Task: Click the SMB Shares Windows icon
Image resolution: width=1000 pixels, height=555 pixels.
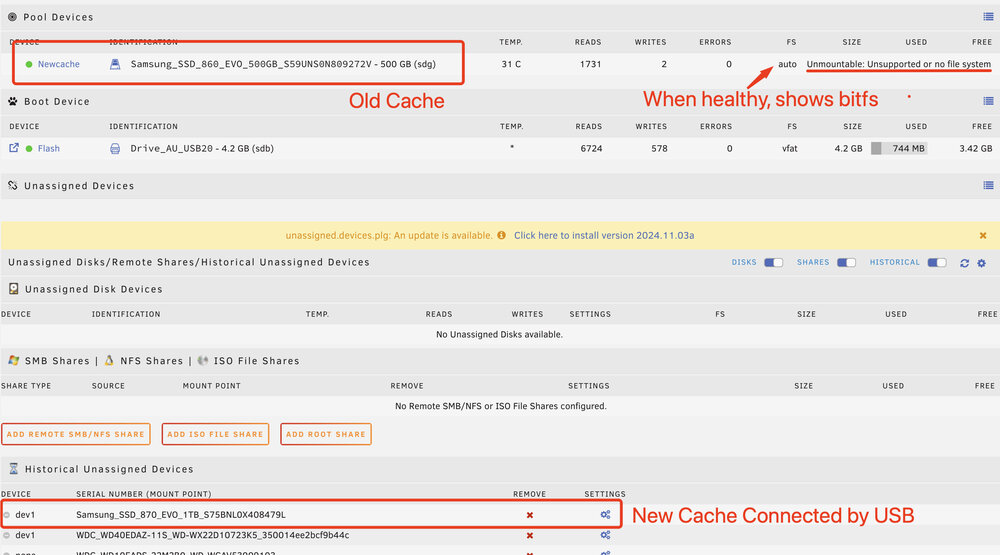Action: 13,360
